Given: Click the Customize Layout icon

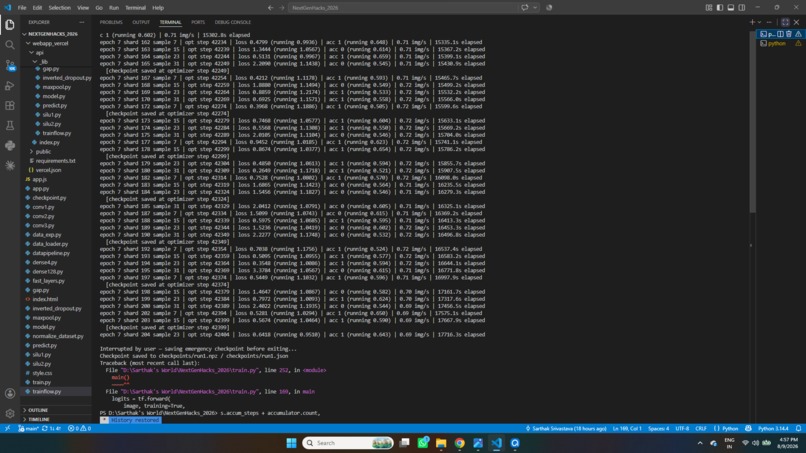Looking at the screenshot, I should tap(708, 8).
